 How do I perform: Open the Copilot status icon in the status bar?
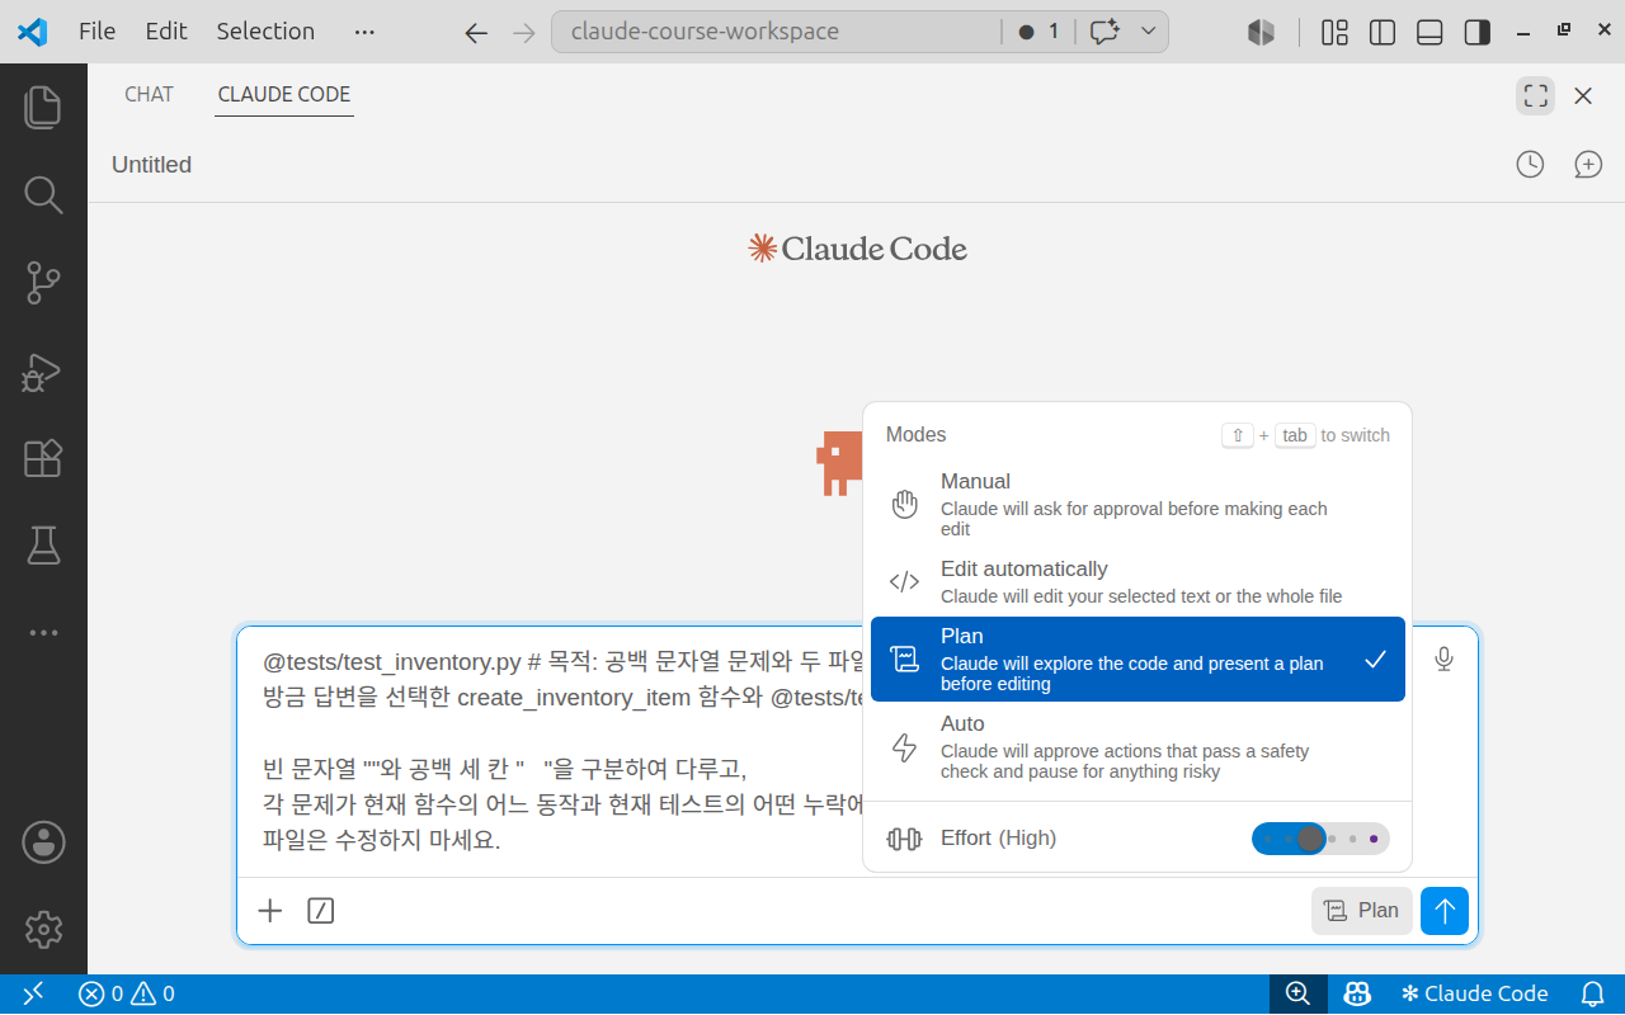pos(1357,994)
